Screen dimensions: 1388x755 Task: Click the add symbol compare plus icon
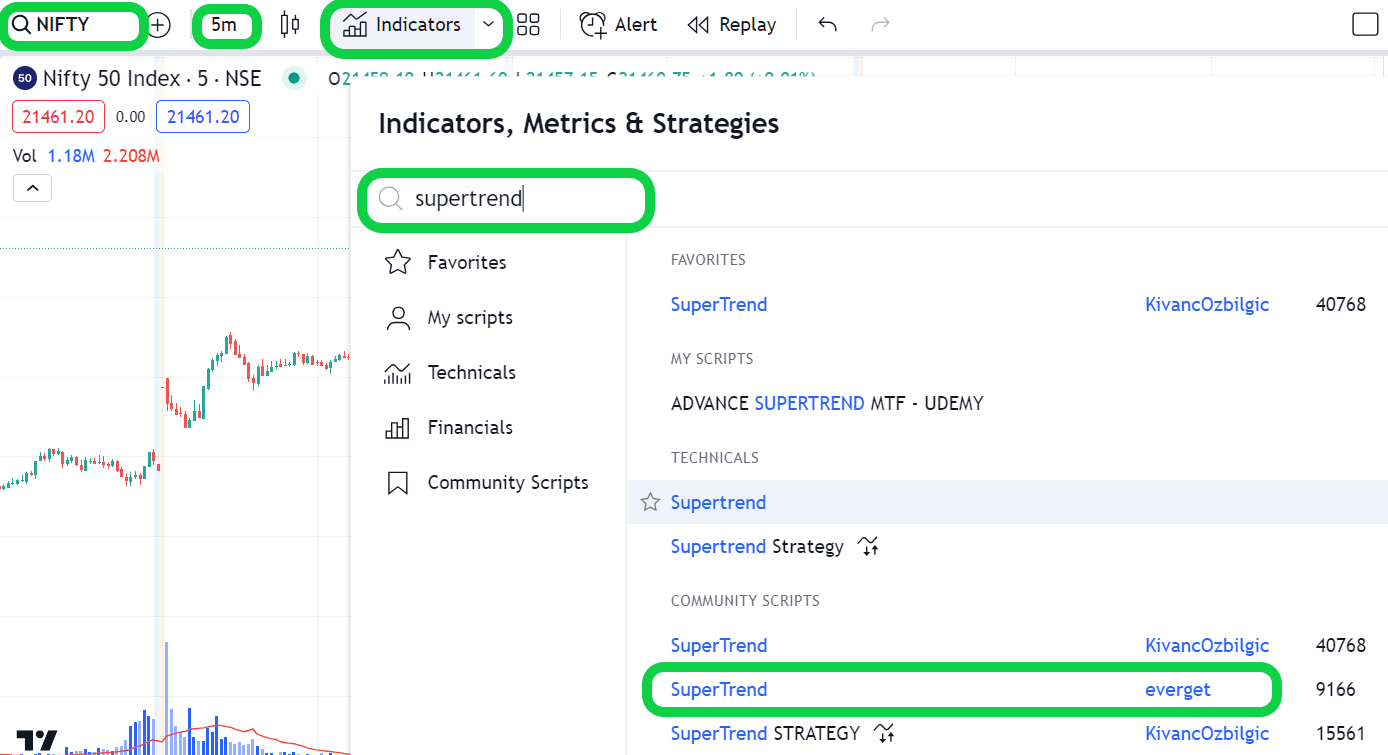[159, 25]
